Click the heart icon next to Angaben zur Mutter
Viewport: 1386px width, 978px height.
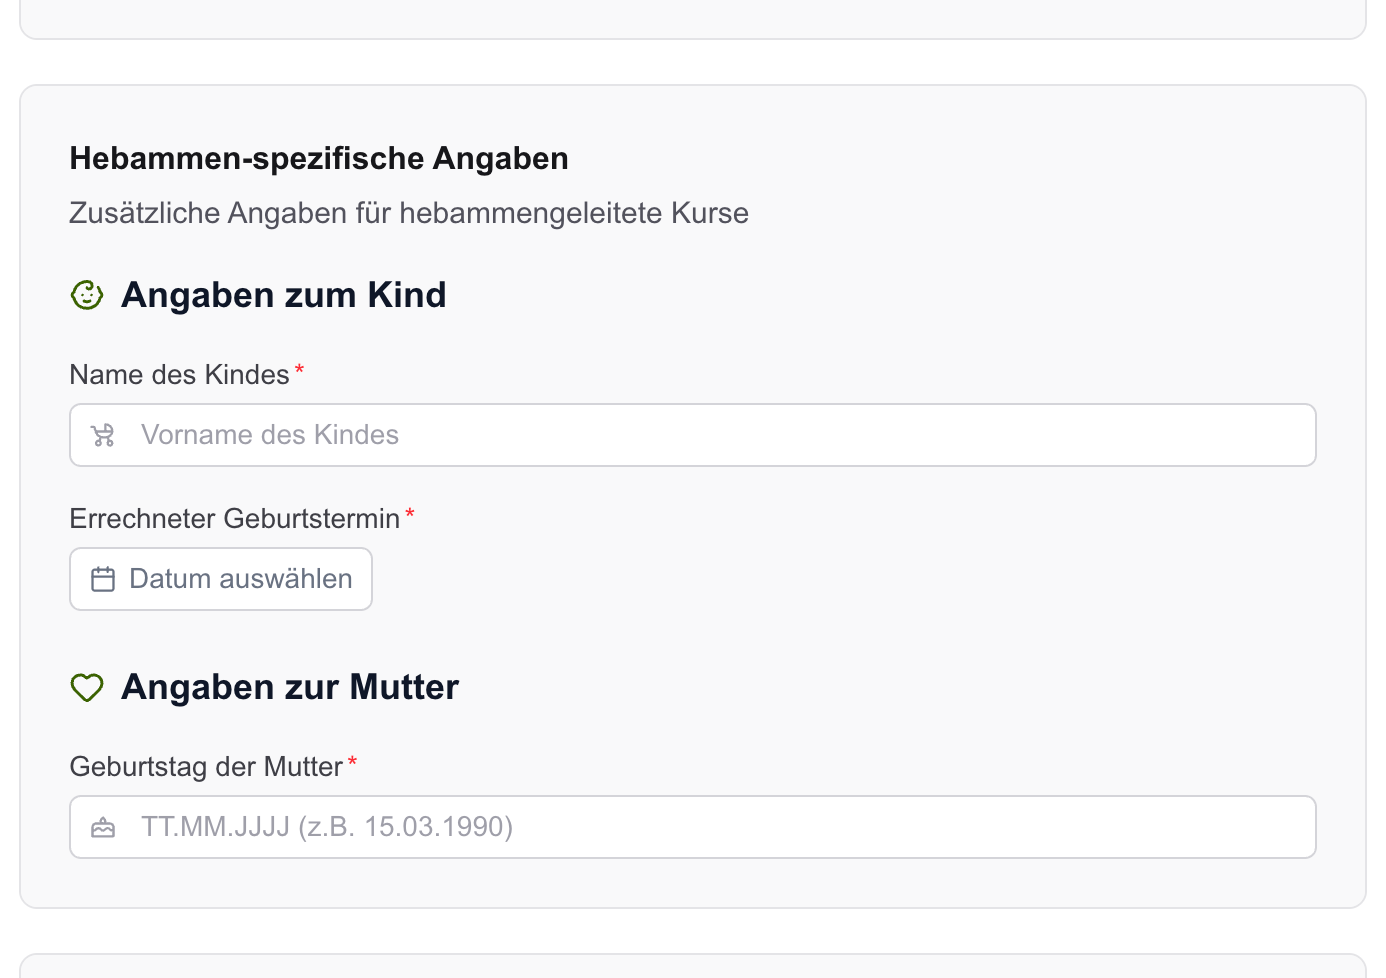(x=87, y=687)
